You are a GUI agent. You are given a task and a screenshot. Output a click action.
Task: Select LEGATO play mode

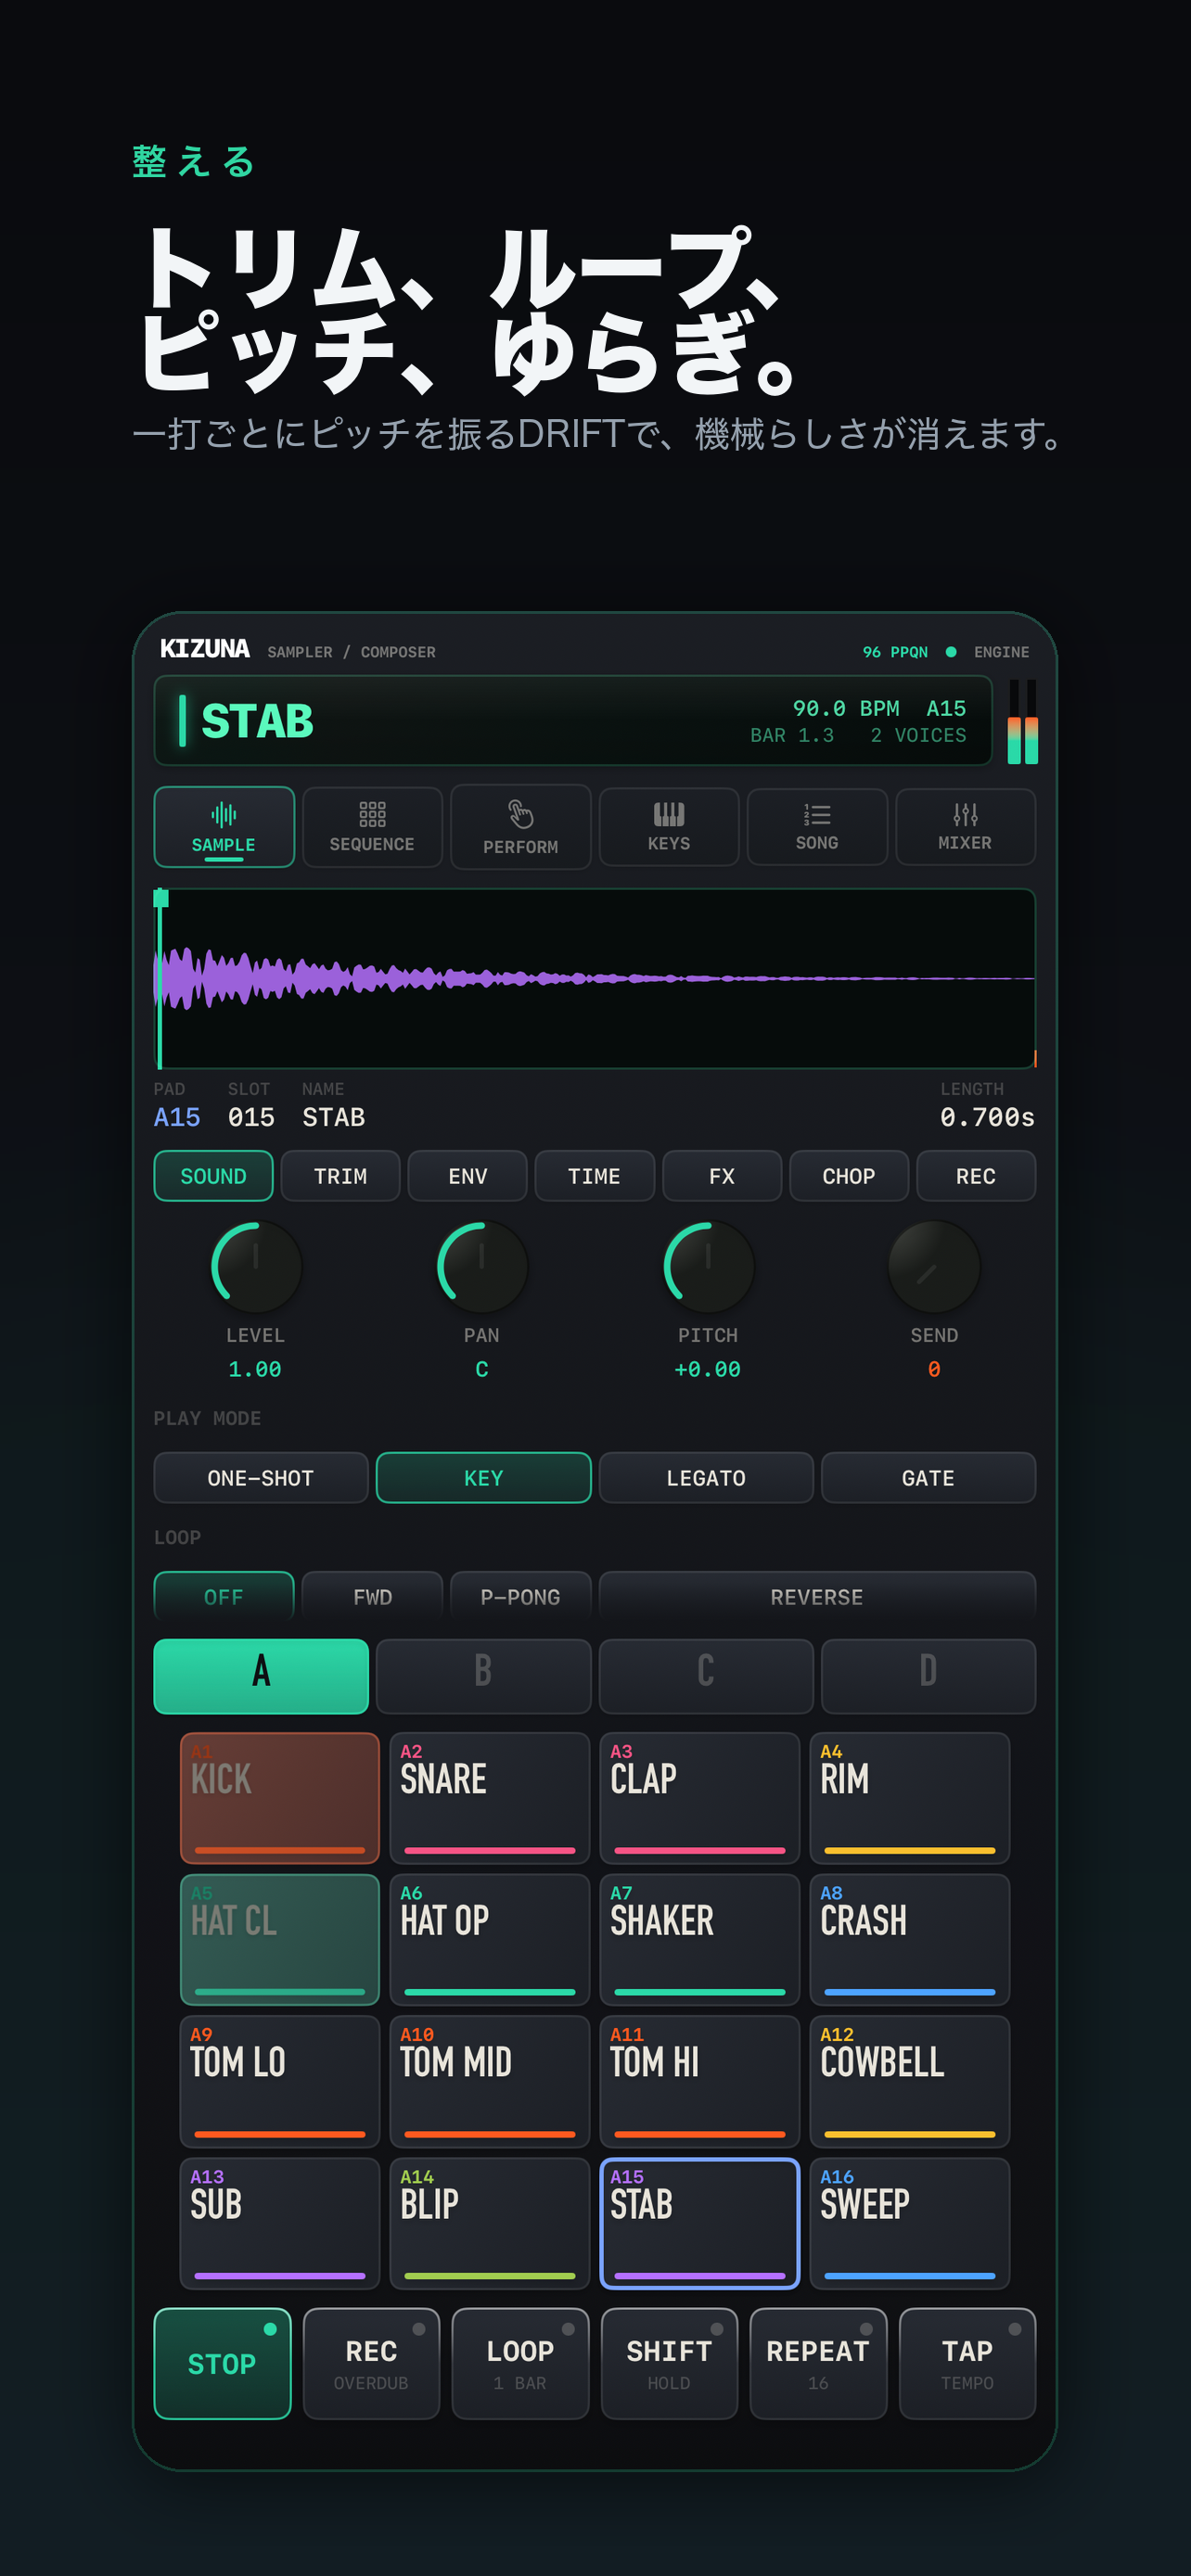706,1477
